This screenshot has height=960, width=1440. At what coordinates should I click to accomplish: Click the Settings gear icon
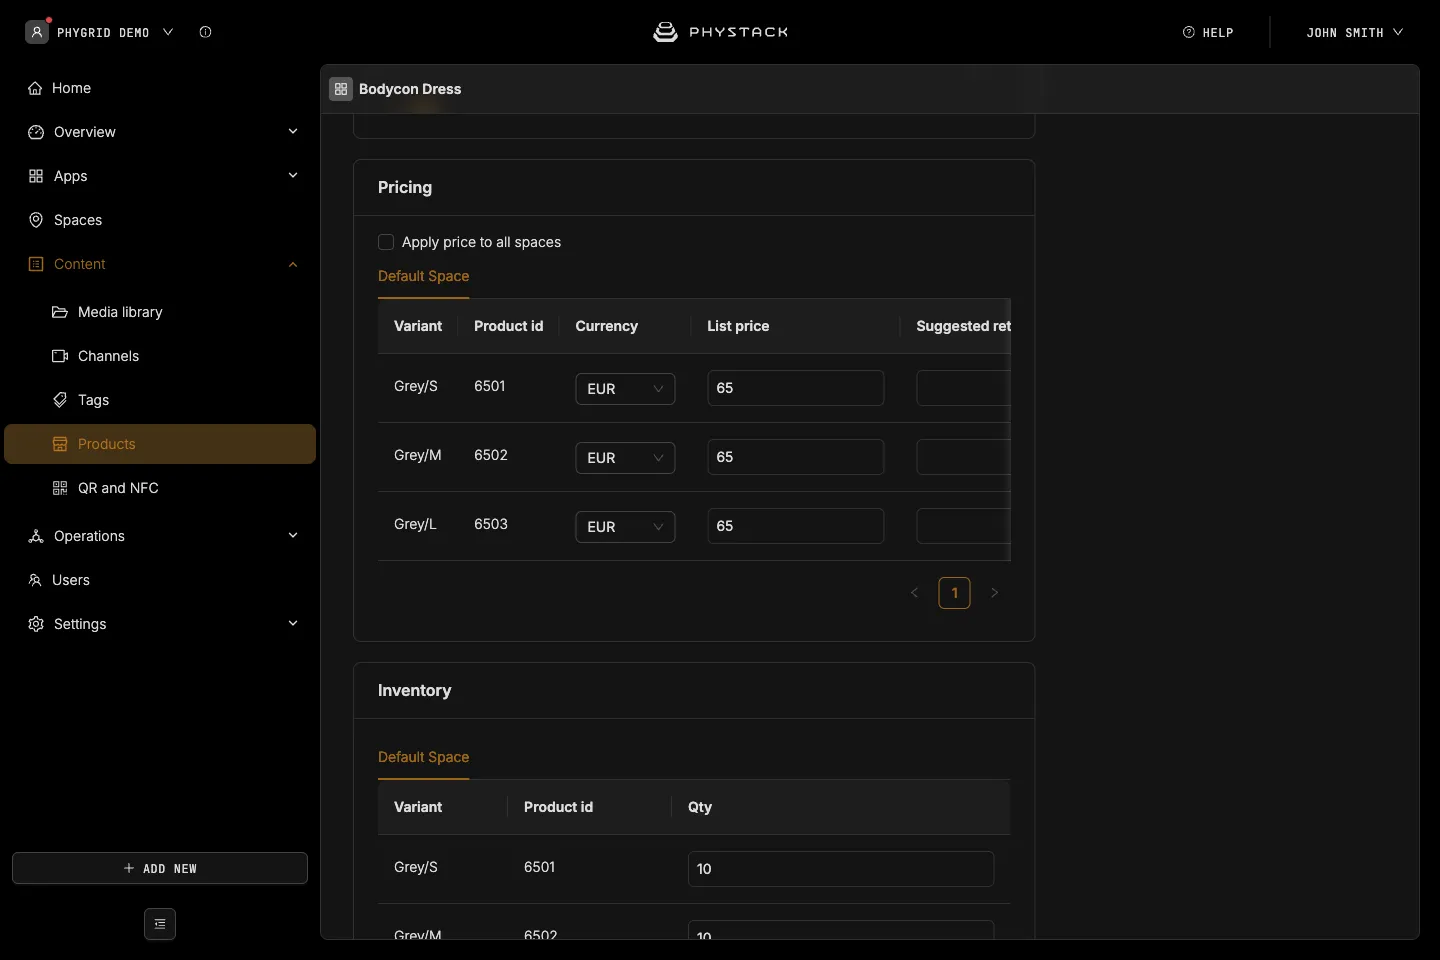pos(36,624)
